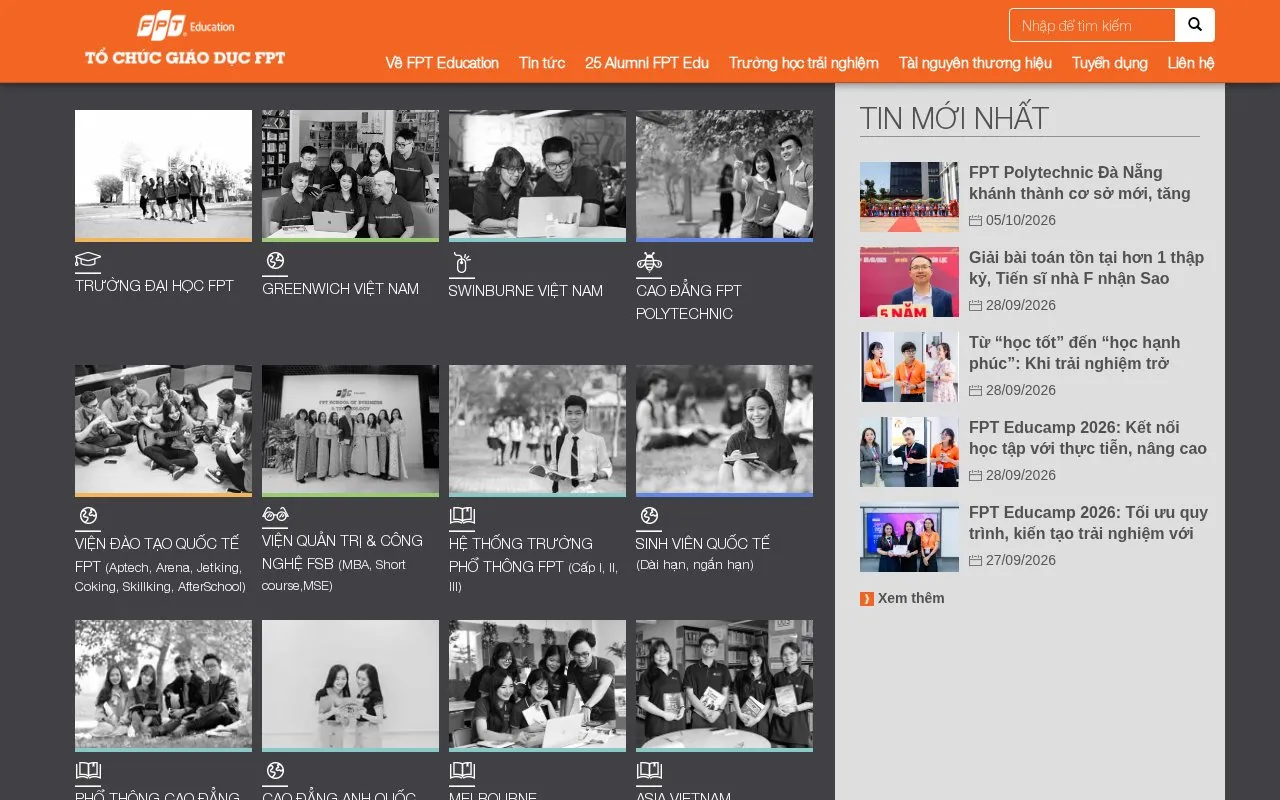Open the Tin tức menu item
The image size is (1280, 800).
click(x=542, y=63)
